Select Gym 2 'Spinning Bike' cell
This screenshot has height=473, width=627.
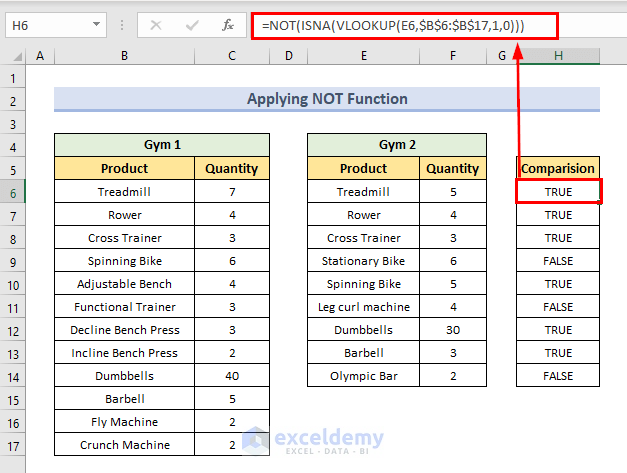363,284
